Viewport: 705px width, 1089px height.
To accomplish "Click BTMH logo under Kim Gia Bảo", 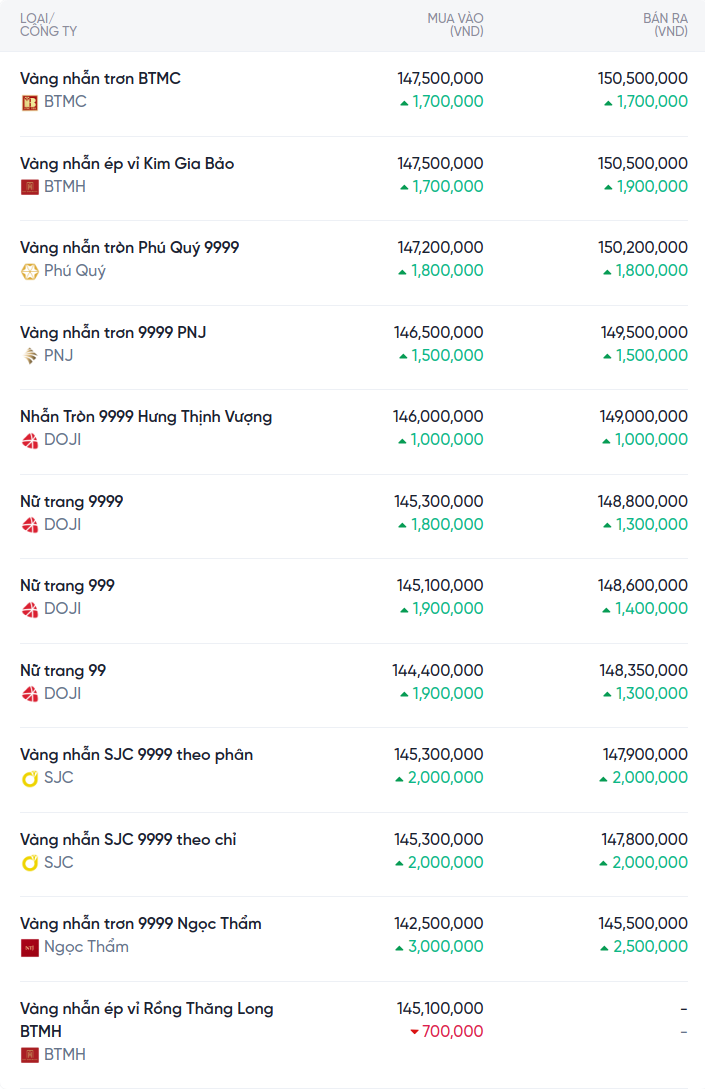I will click(x=30, y=187).
